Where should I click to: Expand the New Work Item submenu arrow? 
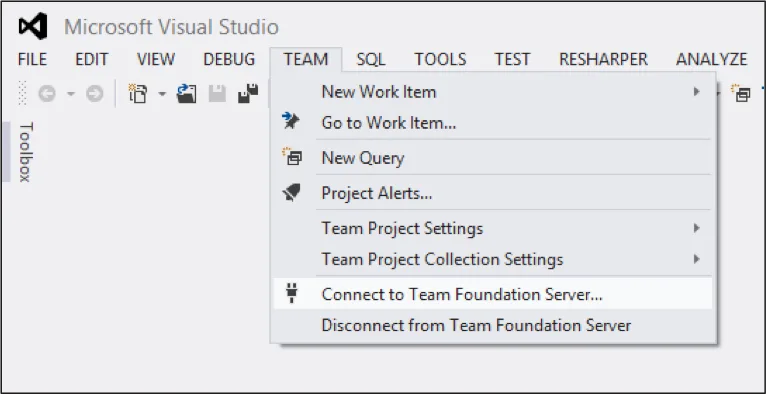[697, 92]
